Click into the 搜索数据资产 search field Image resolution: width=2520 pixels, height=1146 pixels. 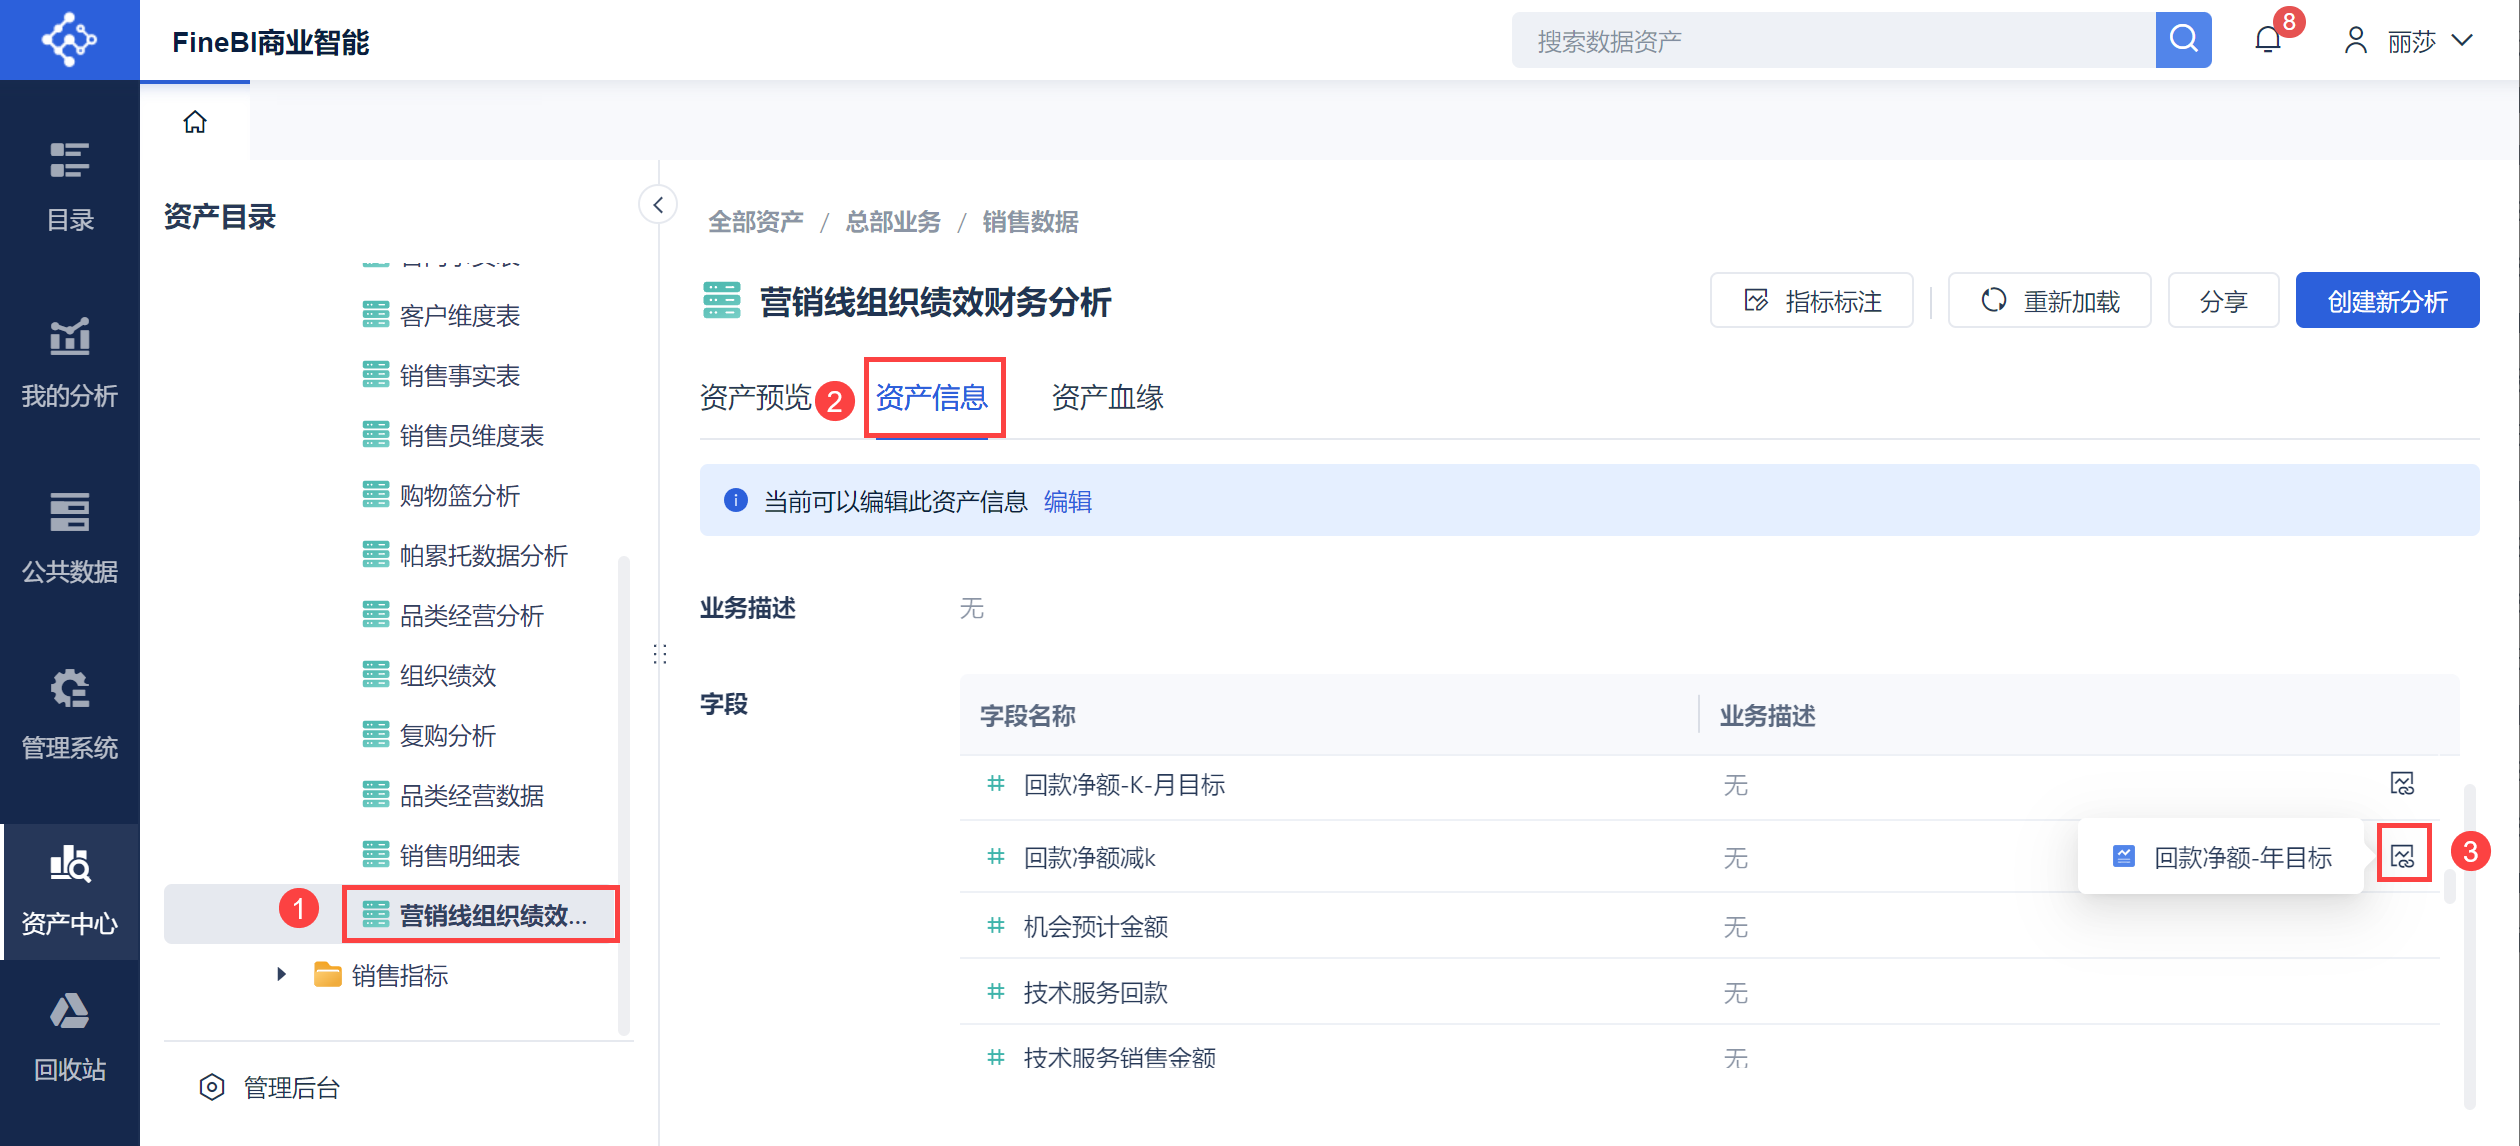[x=1832, y=41]
